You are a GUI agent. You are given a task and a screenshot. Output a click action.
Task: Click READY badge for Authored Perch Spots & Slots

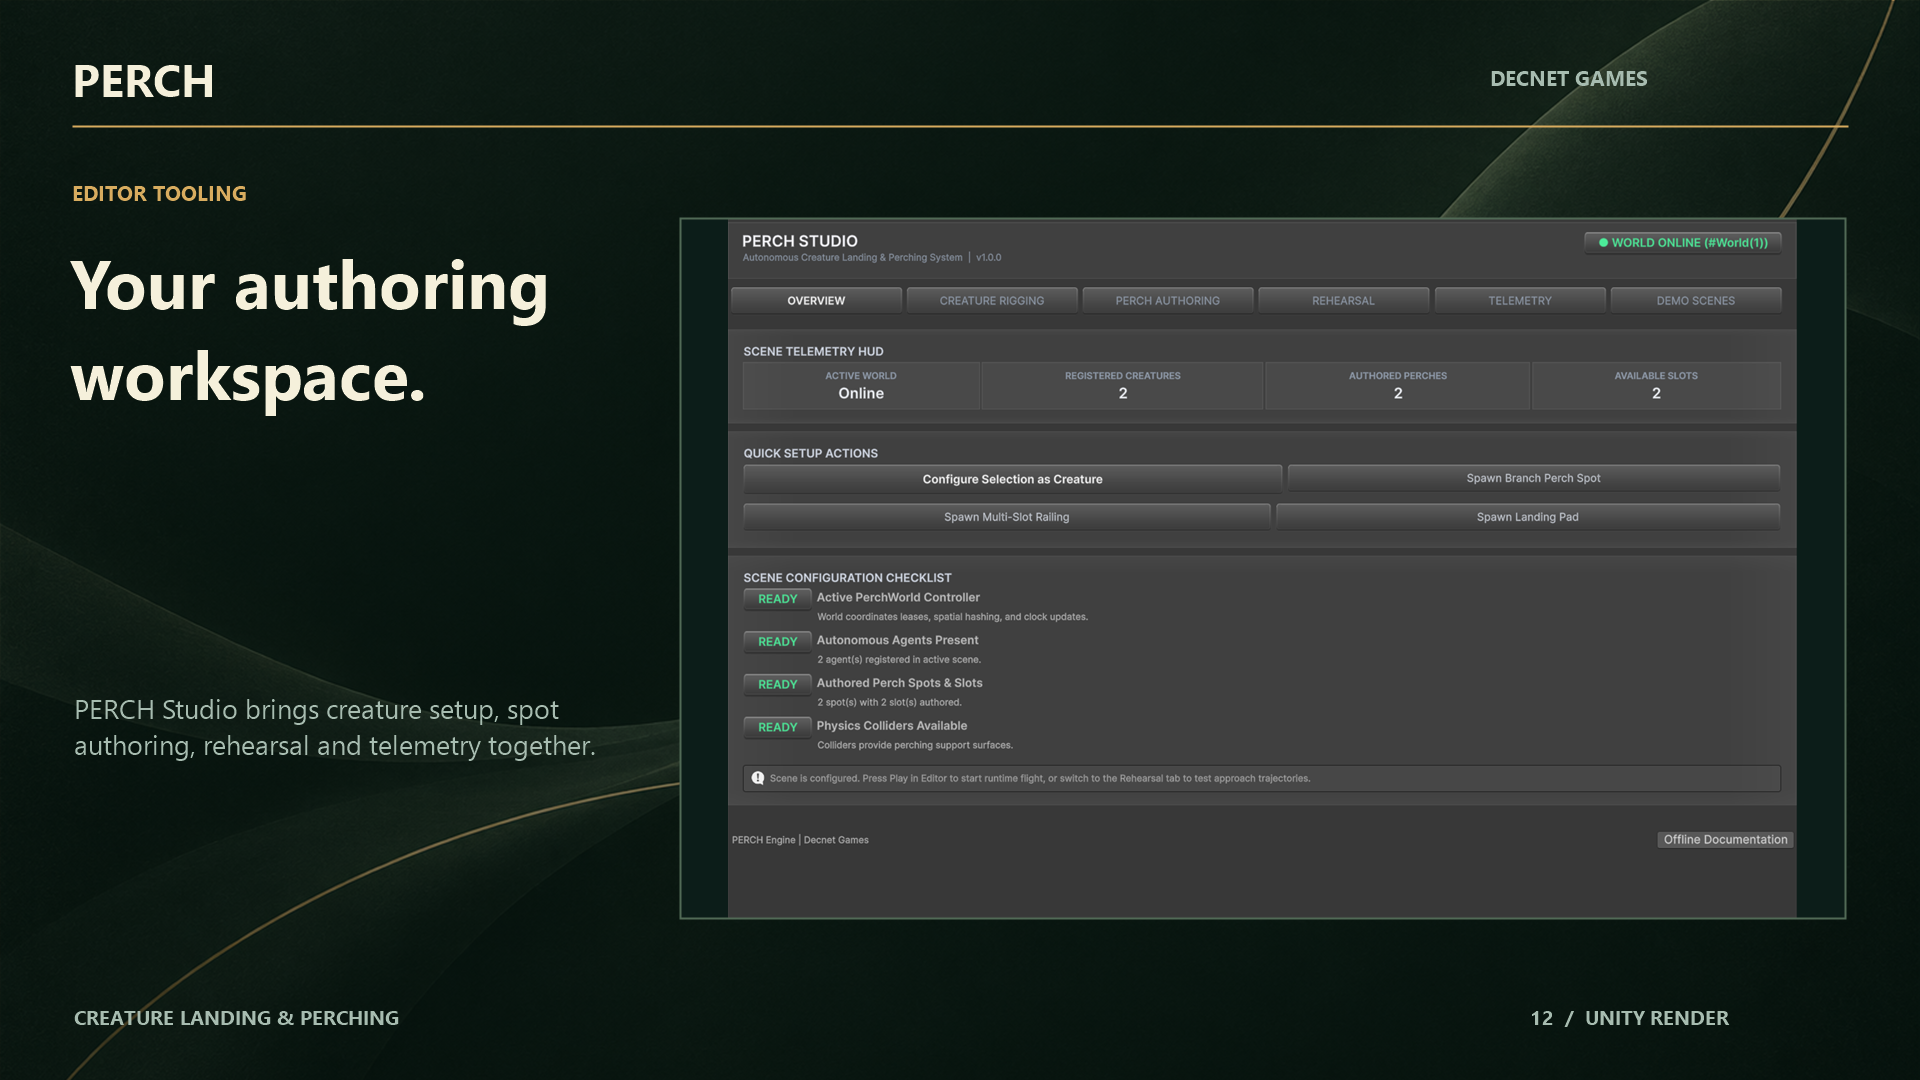coord(777,685)
